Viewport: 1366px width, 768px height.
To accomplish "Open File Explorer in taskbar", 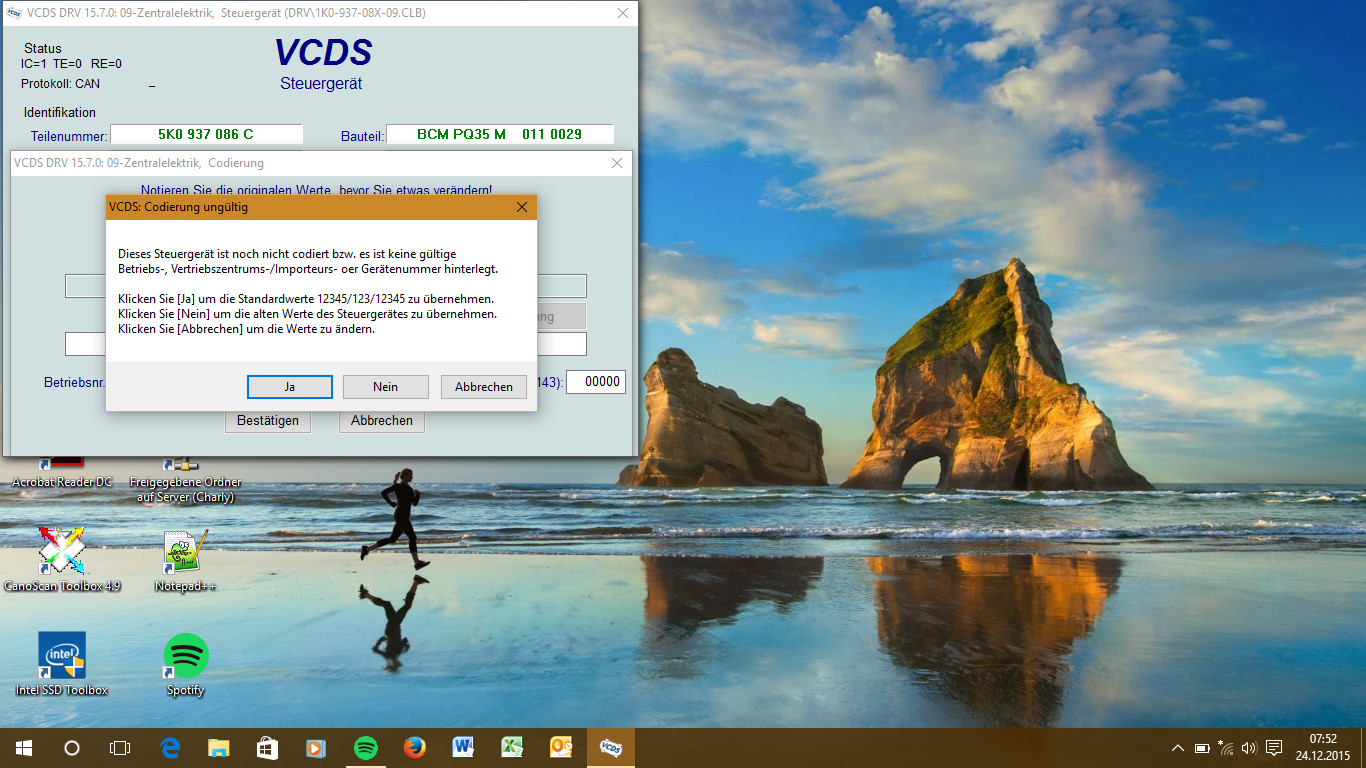I will (x=219, y=748).
